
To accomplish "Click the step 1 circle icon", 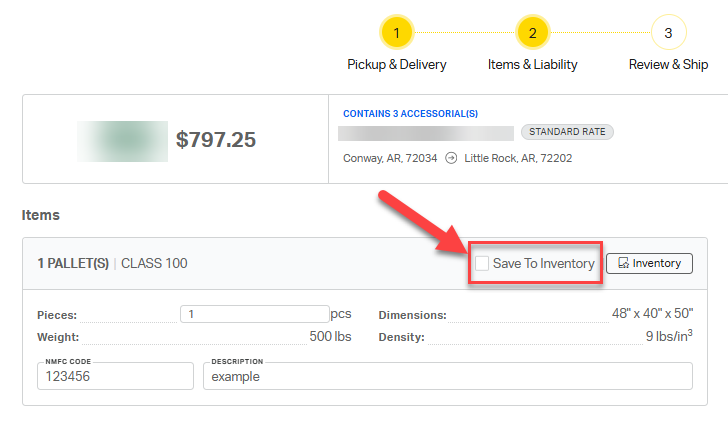I will tap(397, 33).
